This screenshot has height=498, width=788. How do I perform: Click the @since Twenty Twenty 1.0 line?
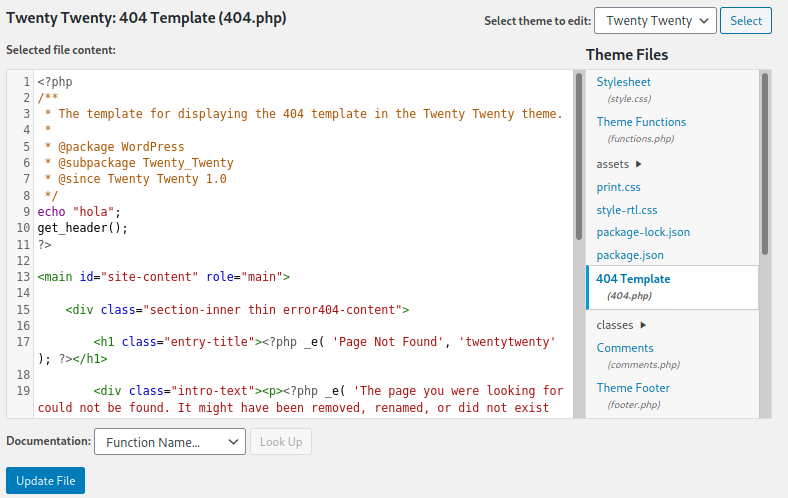(x=135, y=179)
